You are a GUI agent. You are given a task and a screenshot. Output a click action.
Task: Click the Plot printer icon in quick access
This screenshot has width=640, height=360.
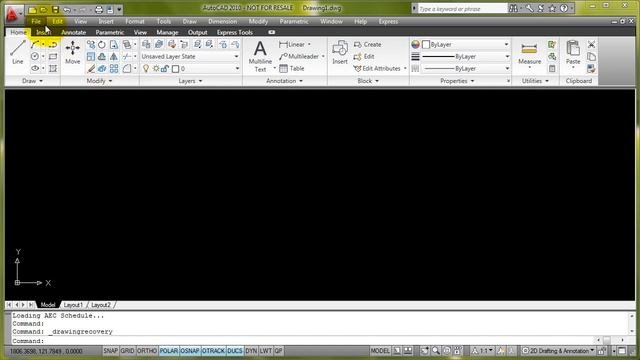(99, 9)
